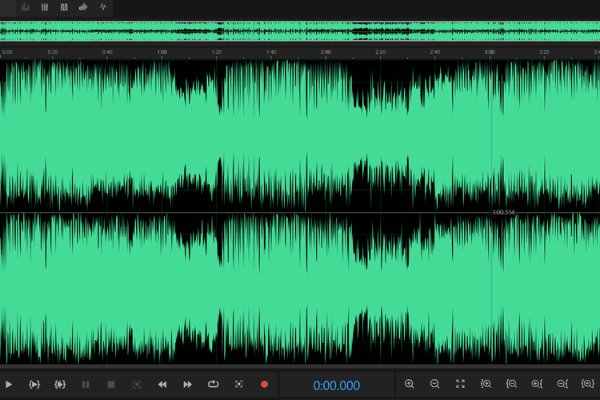The image size is (600, 400).
Task: Click the Stop square button
Action: (111, 384)
